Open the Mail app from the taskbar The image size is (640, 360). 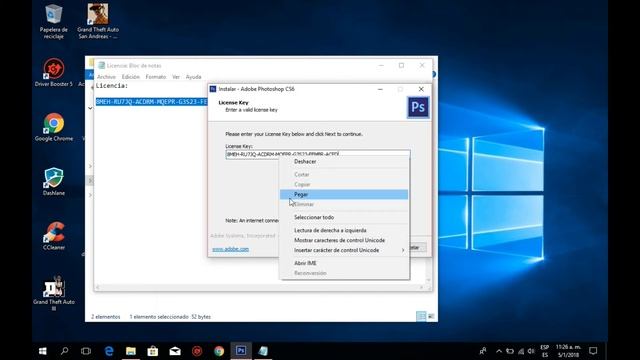(175, 351)
